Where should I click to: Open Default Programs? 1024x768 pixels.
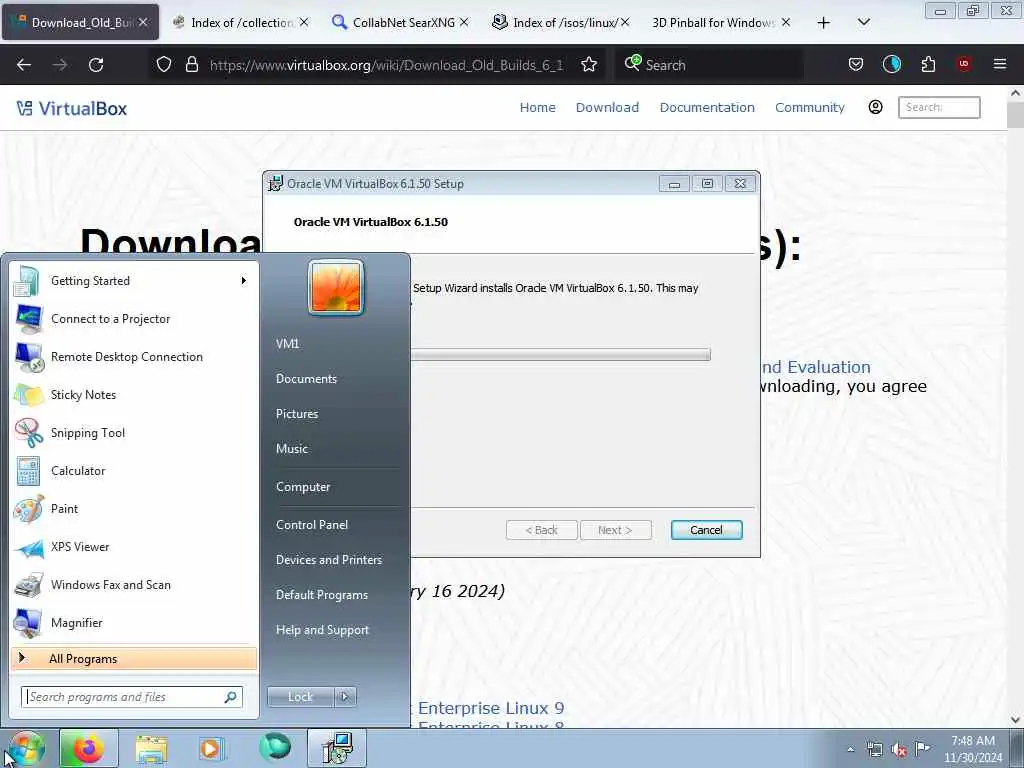[322, 595]
